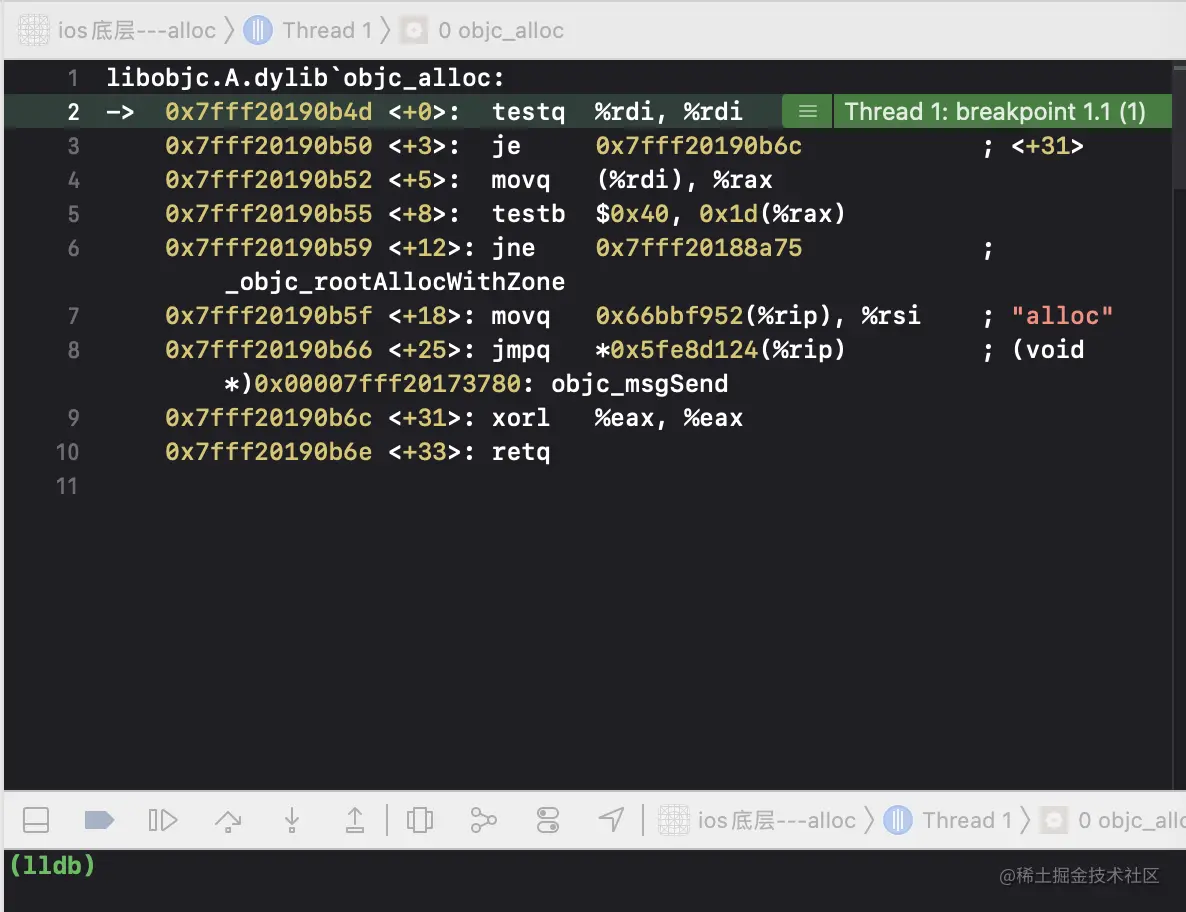The height and width of the screenshot is (912, 1186).
Task: Toggle breakpoints activation in debug bar
Action: [x=99, y=820]
